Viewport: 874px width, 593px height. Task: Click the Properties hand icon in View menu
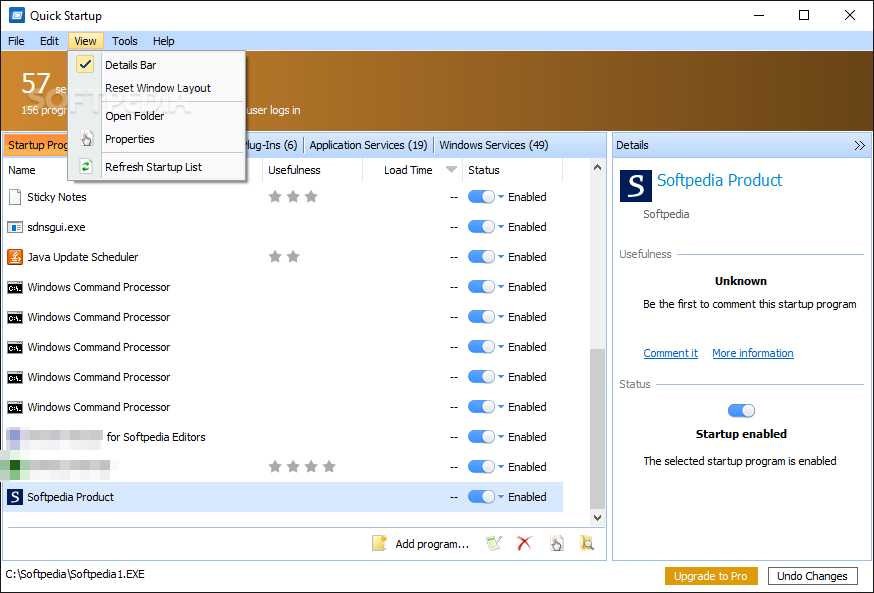[86, 139]
